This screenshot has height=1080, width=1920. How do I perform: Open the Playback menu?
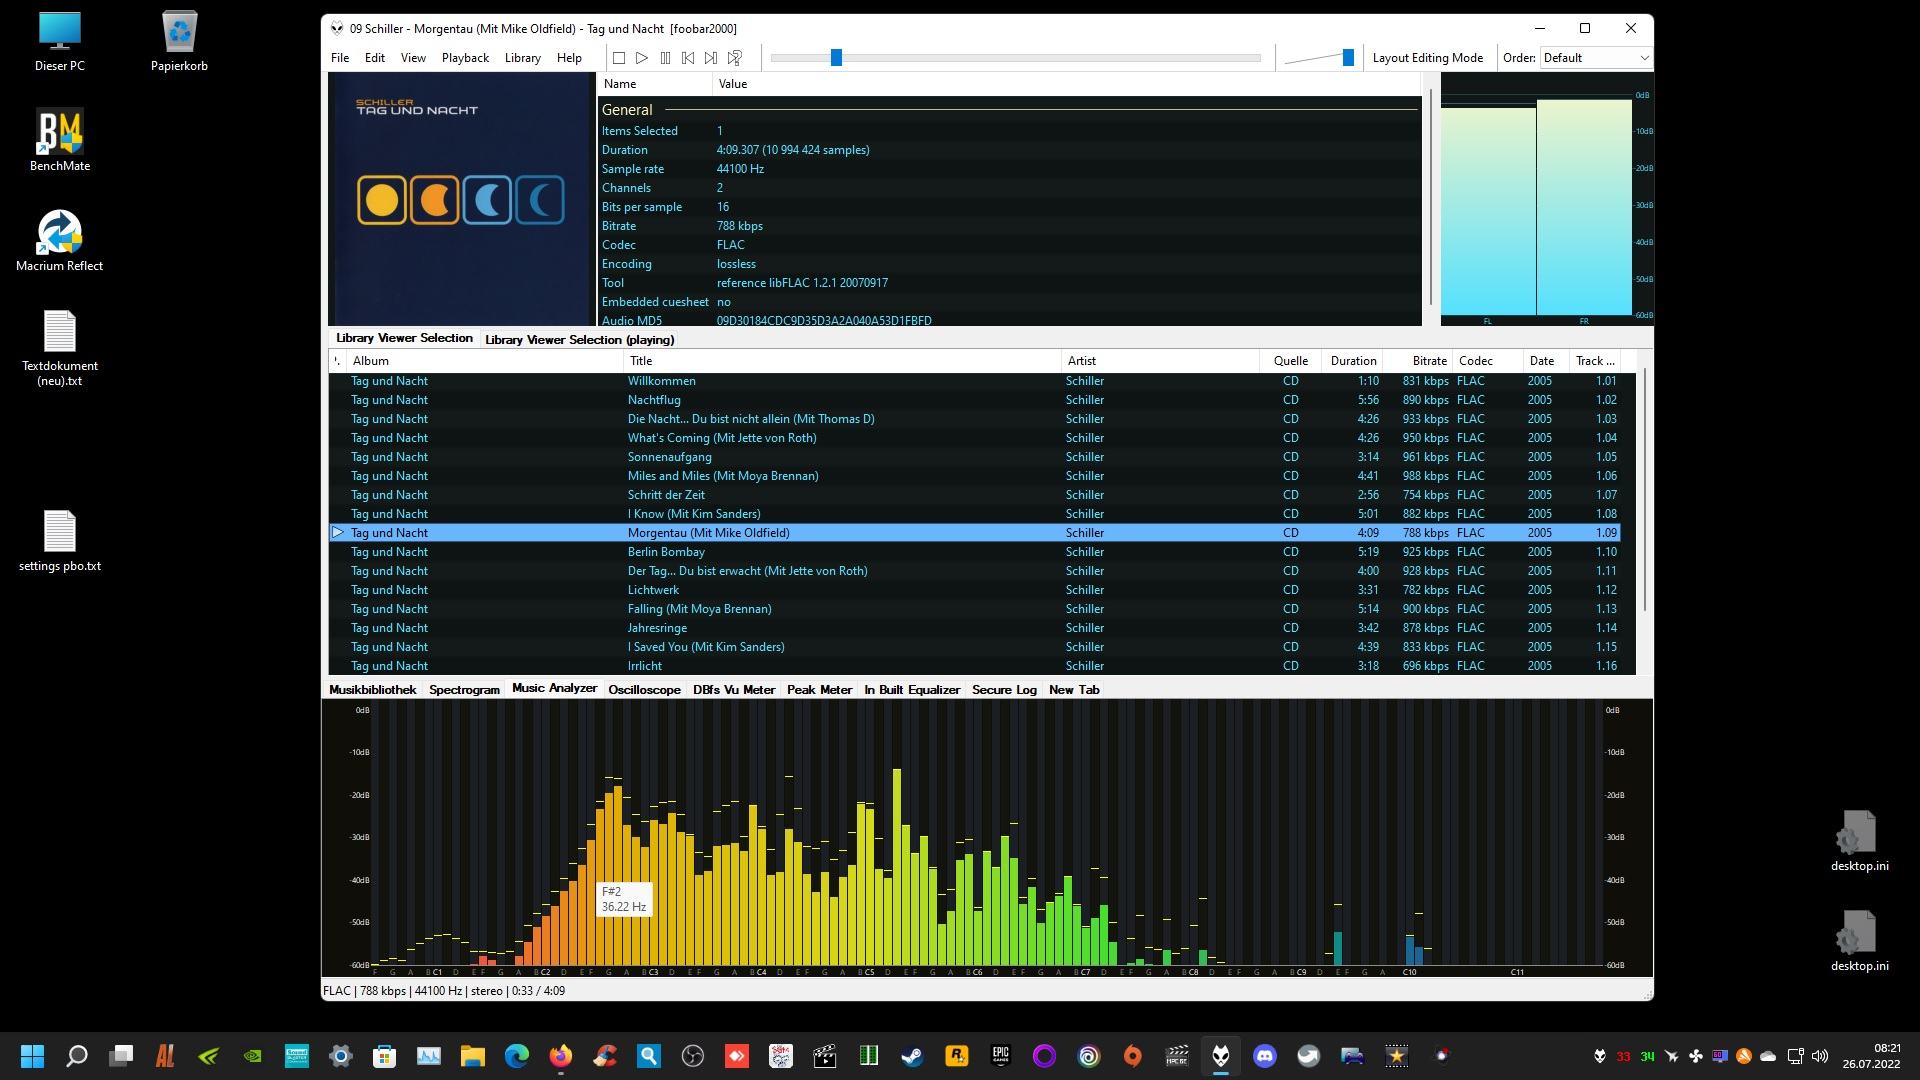click(465, 58)
